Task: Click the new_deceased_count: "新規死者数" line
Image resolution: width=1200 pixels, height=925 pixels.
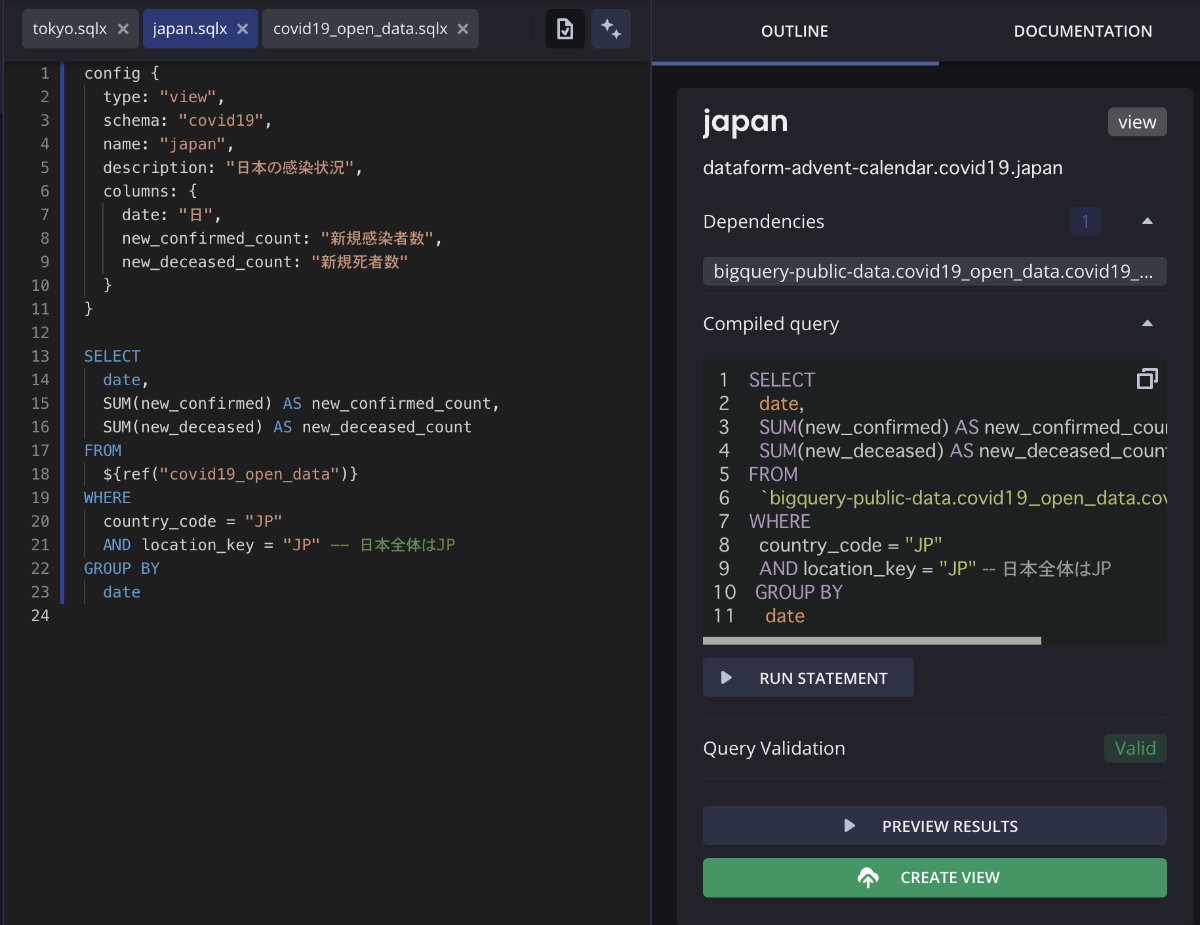Action: pyautogui.click(x=265, y=262)
